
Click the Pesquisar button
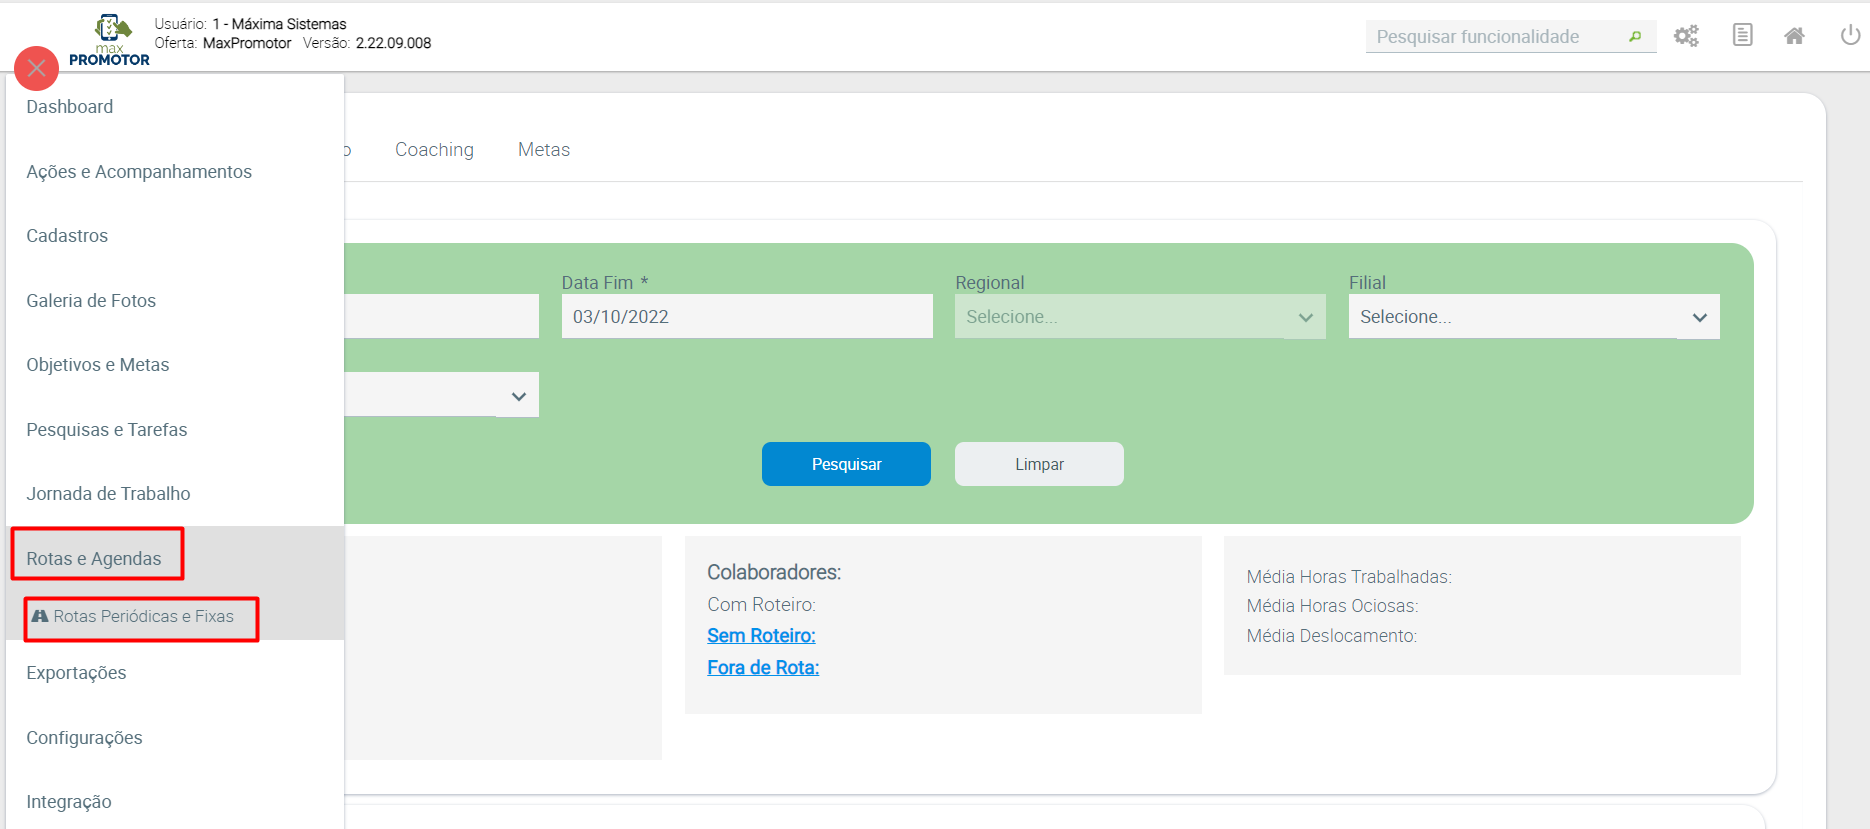[x=846, y=464]
